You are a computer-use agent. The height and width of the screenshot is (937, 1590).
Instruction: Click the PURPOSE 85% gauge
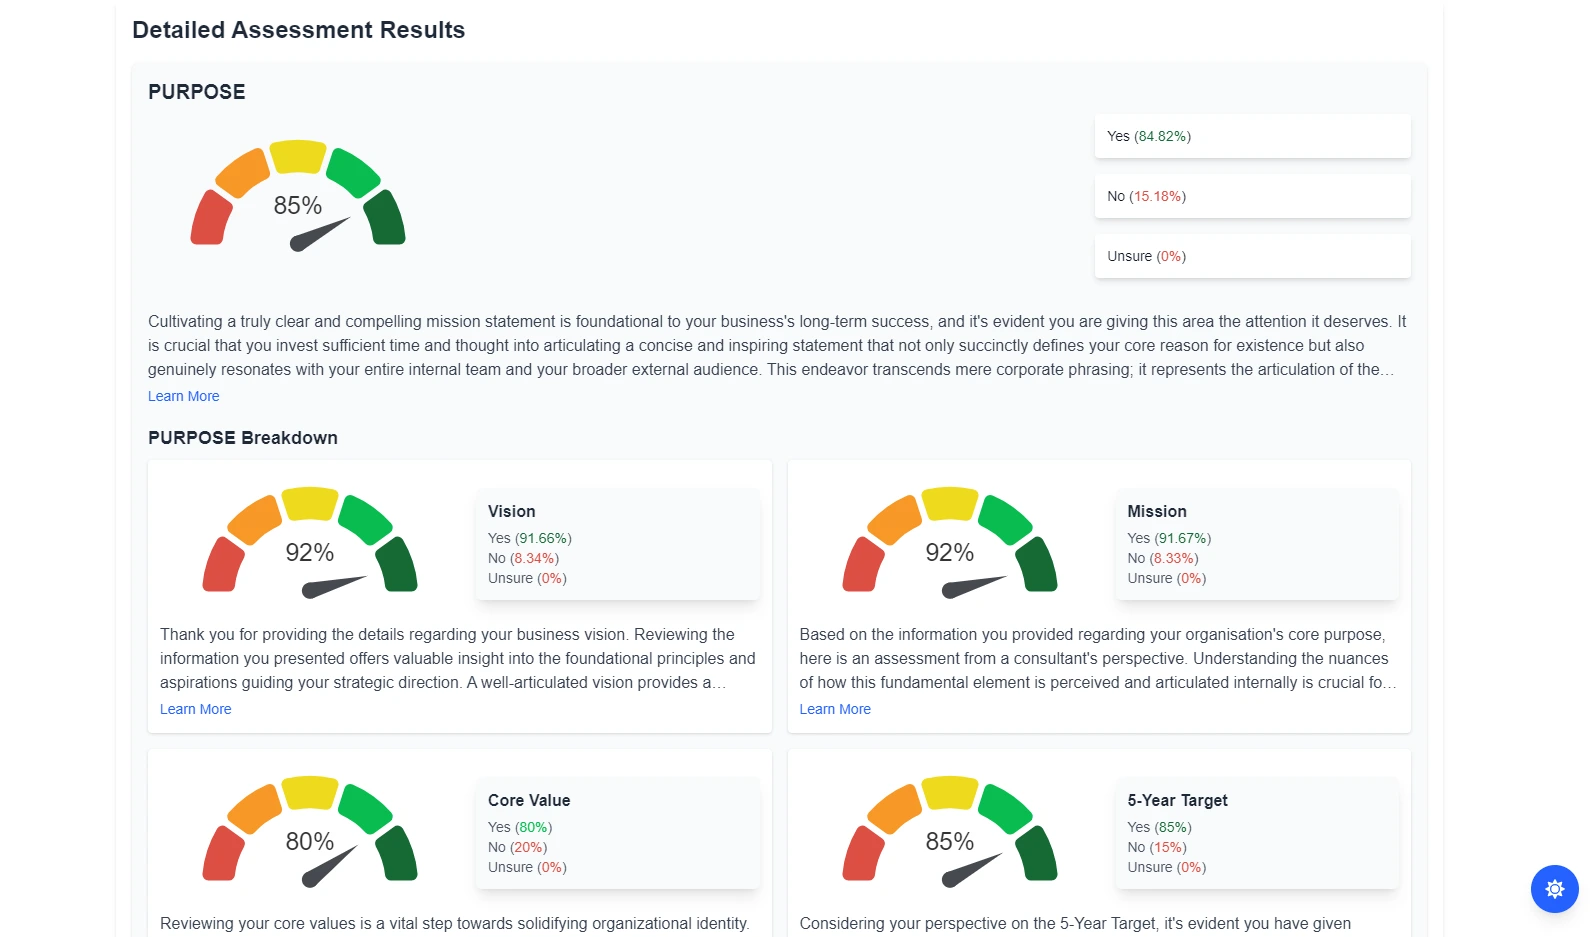click(297, 196)
